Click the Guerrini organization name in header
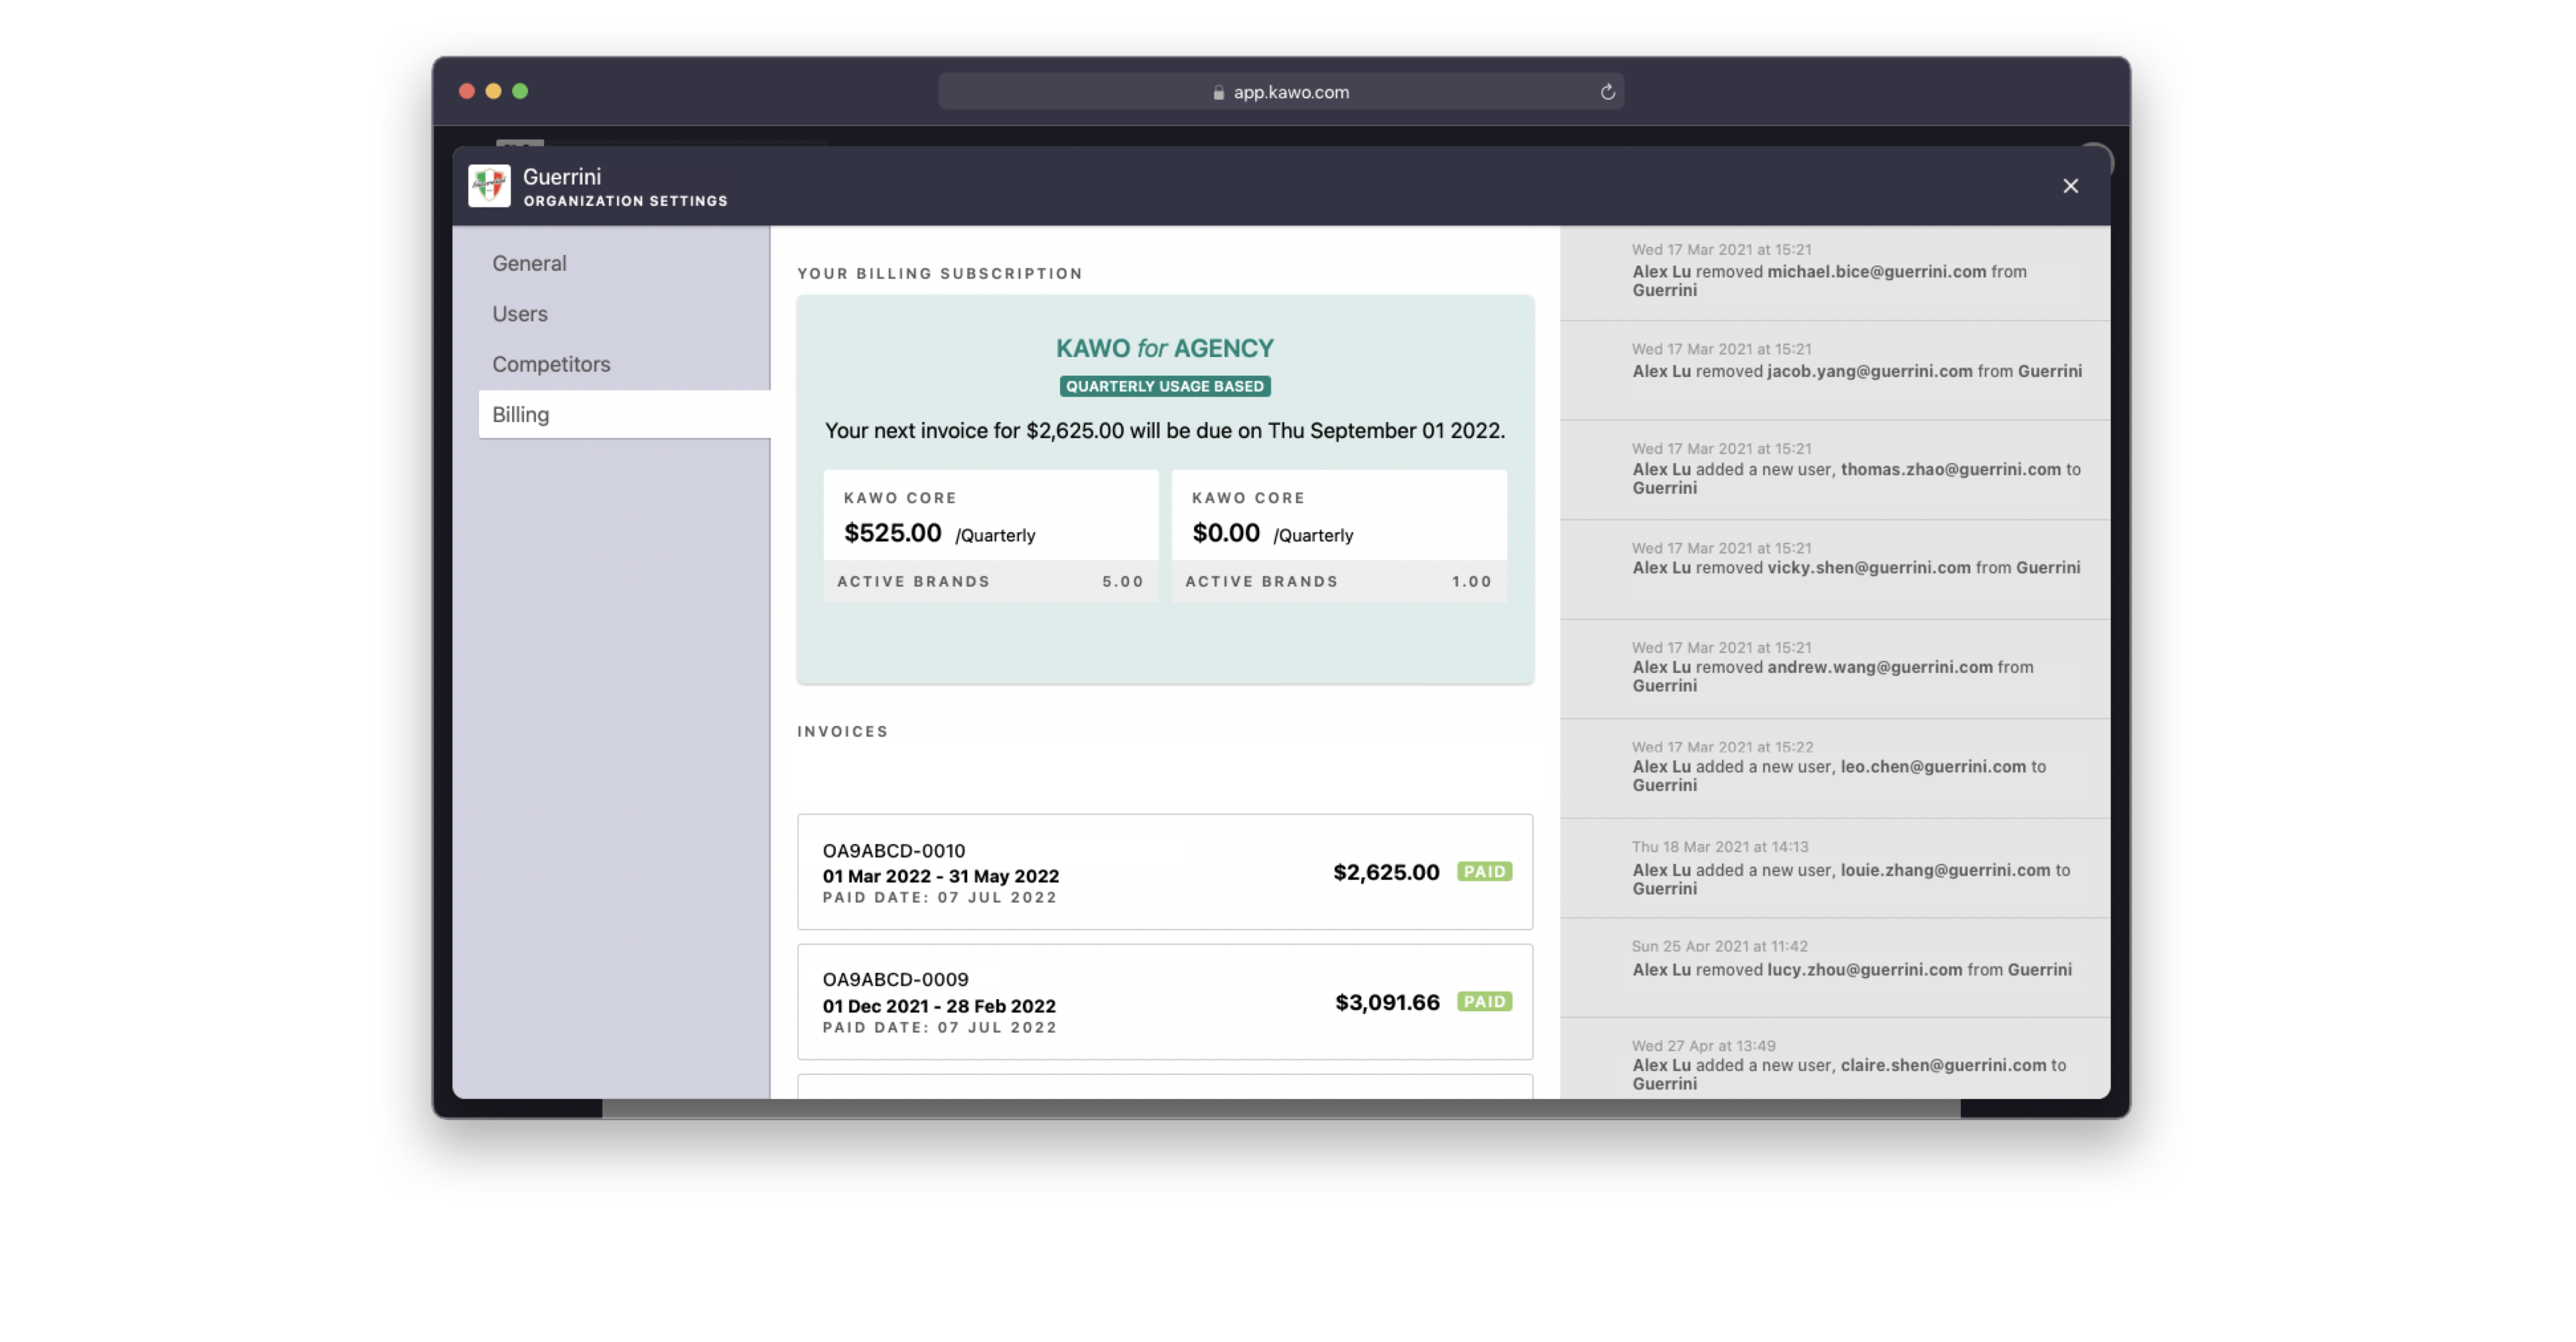This screenshot has width=2576, height=1342. (562, 177)
